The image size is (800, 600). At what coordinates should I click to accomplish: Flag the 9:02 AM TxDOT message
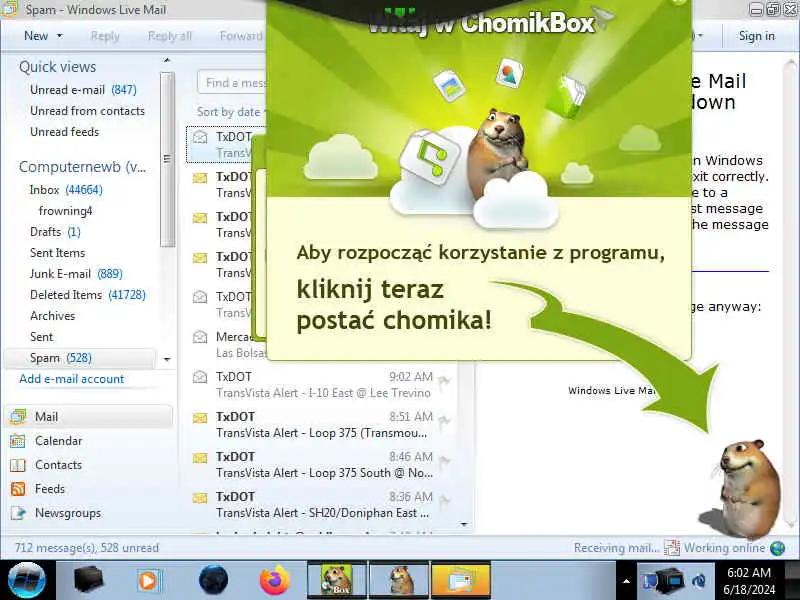[444, 382]
